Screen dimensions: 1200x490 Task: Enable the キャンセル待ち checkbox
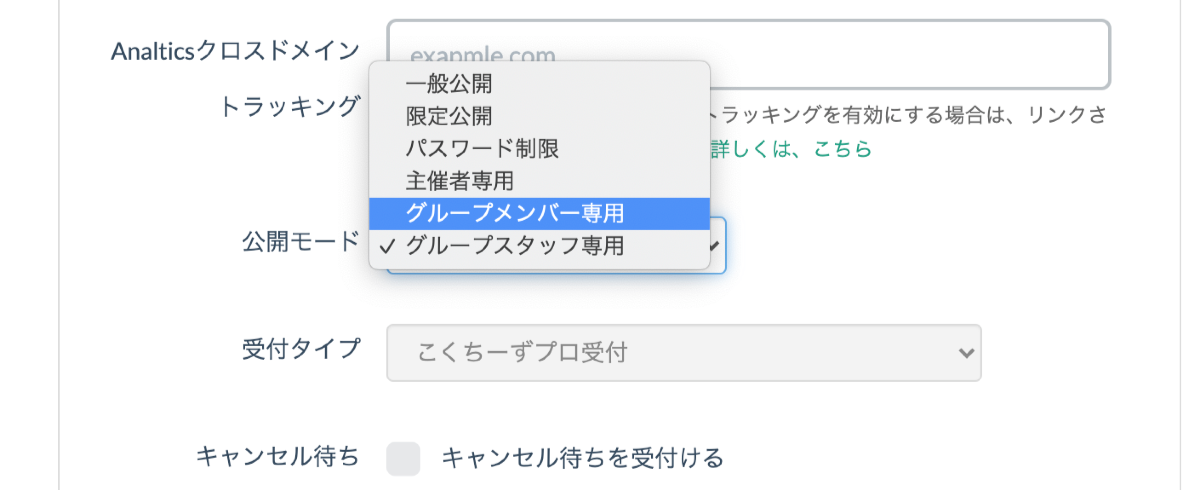point(403,459)
